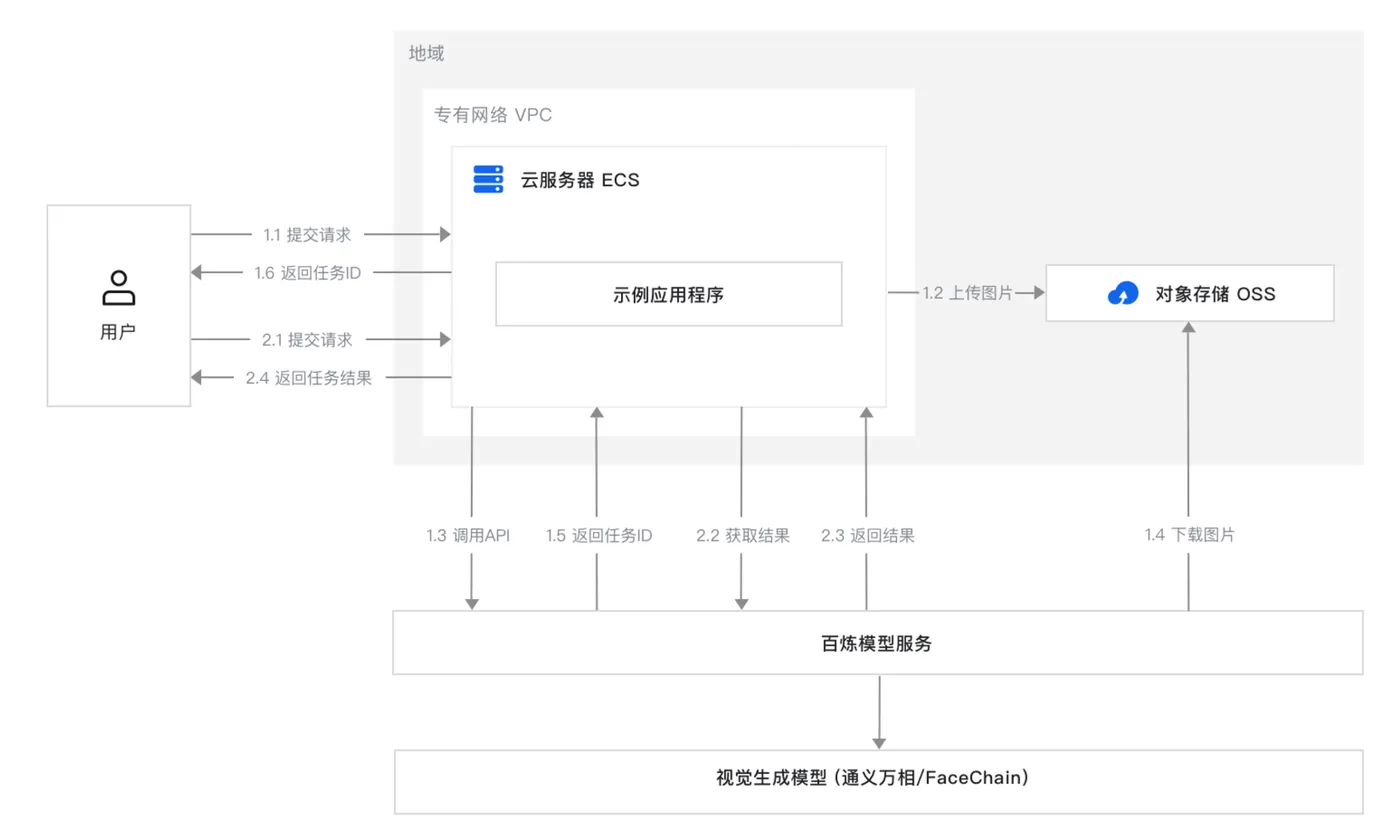Click the 2.3 返回结果 label
The width and height of the screenshot is (1400, 825).
pyautogui.click(x=868, y=535)
